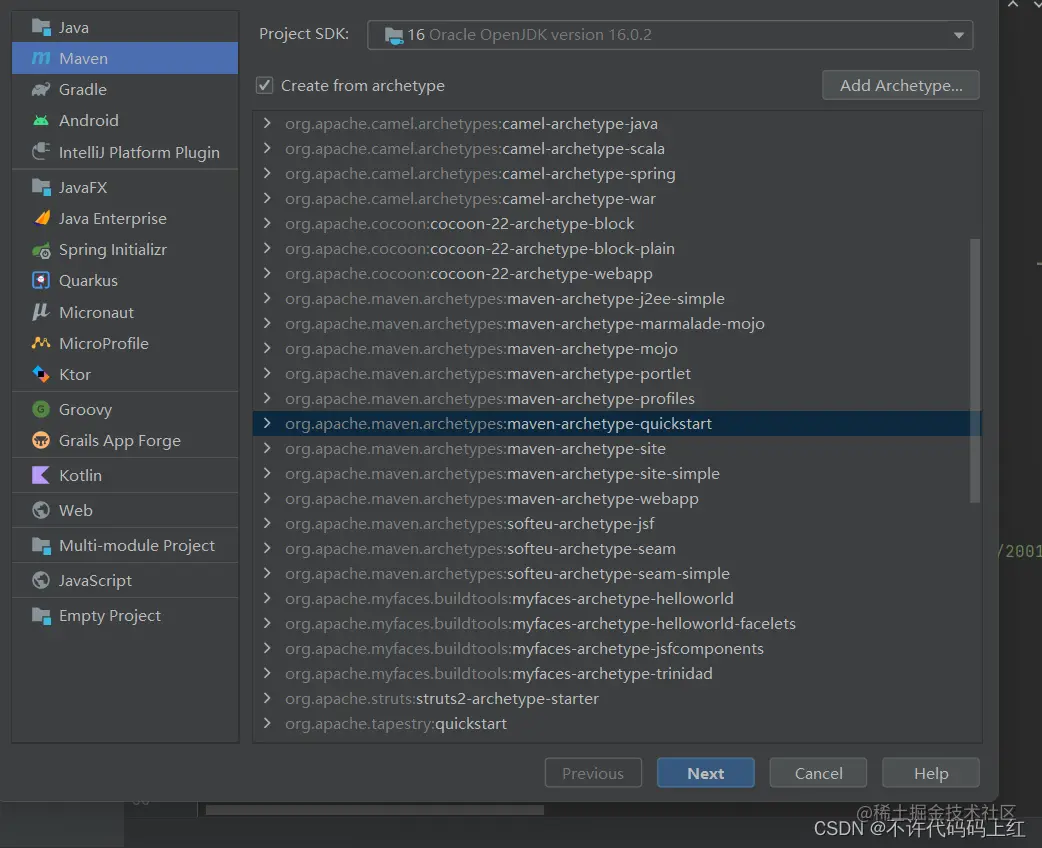This screenshot has width=1042, height=848.
Task: Select myfaces-archetype-helloworld-facelets row
Action: [x=617, y=623]
